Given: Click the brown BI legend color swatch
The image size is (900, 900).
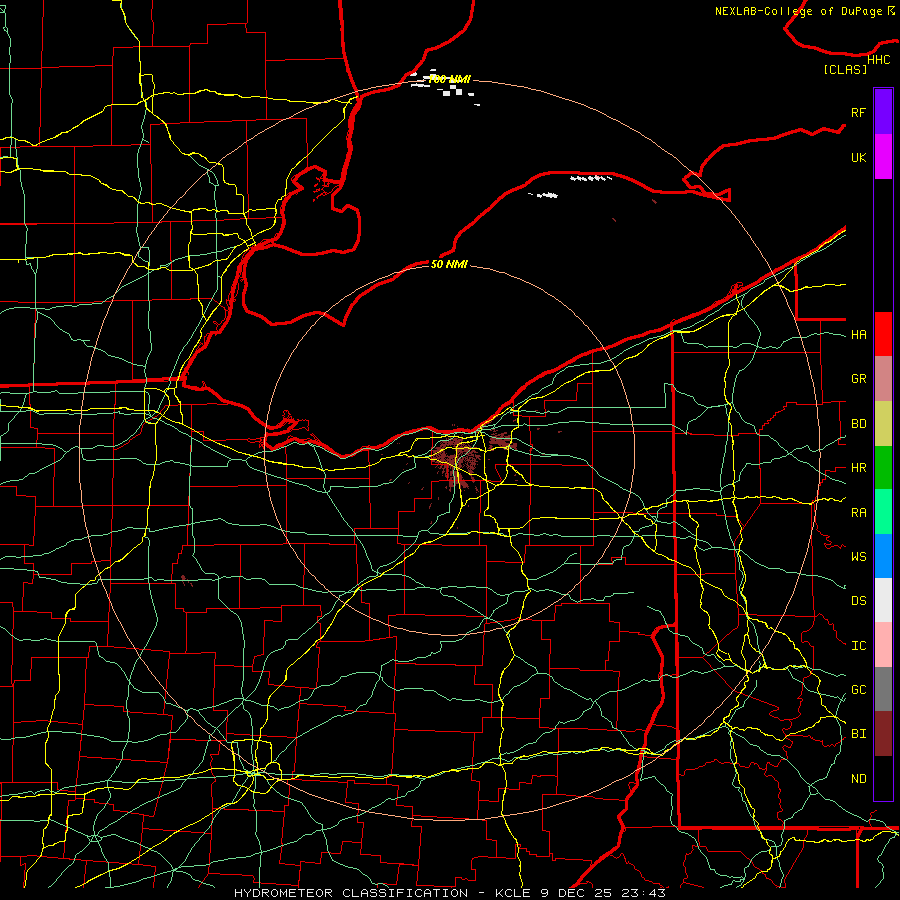Looking at the screenshot, I should 883,734.
